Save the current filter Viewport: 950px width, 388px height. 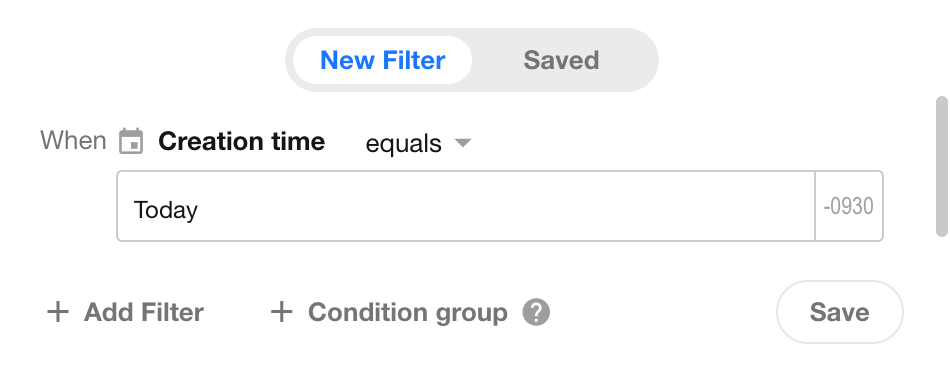coord(840,312)
